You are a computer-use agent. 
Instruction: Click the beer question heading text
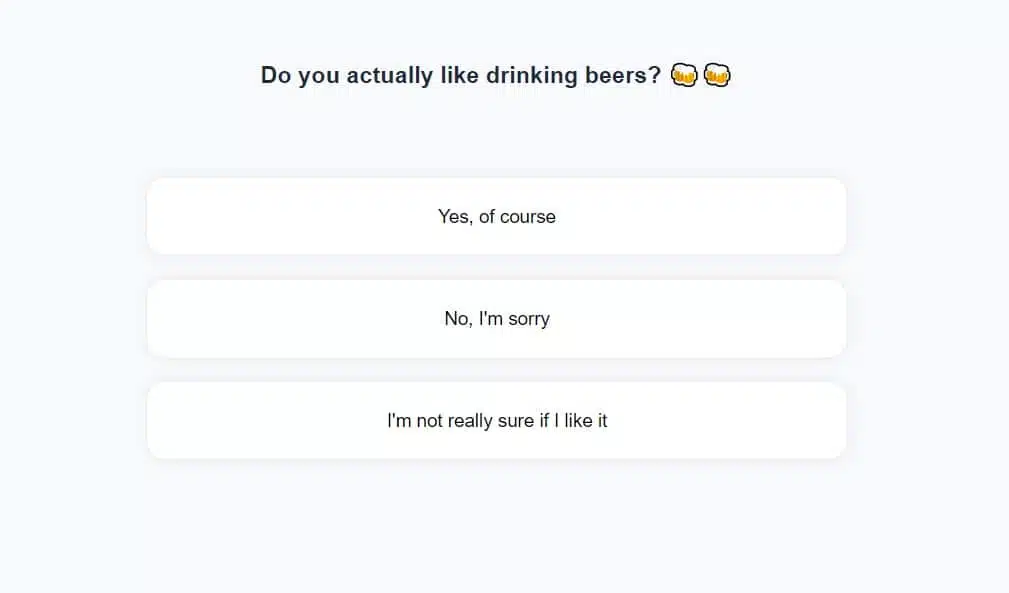460,75
